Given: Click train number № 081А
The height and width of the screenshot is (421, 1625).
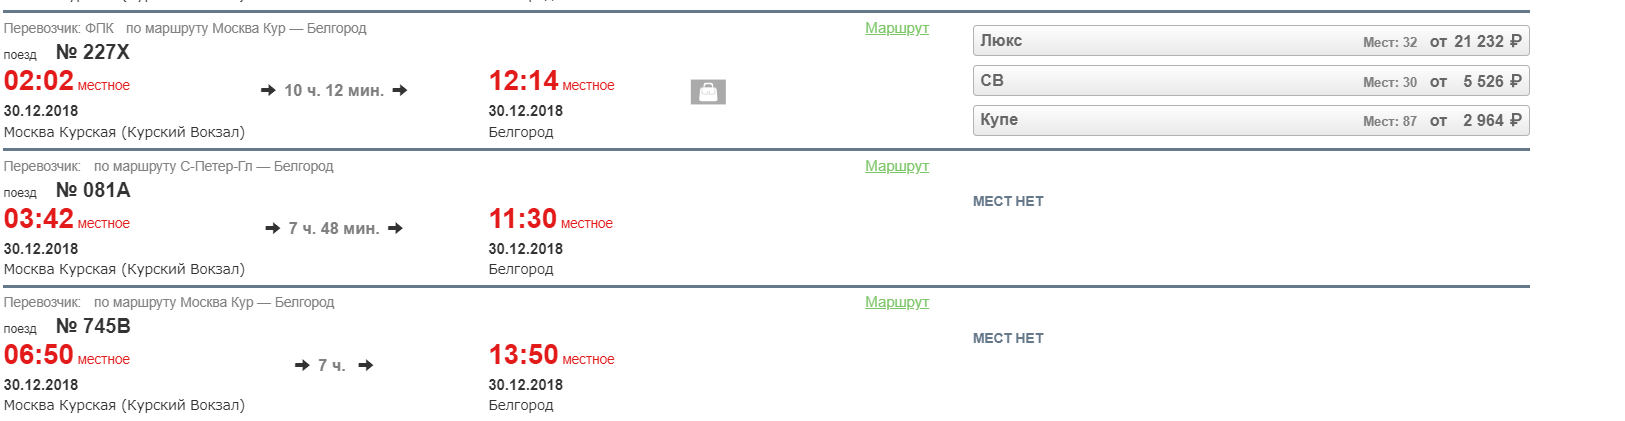Looking at the screenshot, I should coord(92,190).
